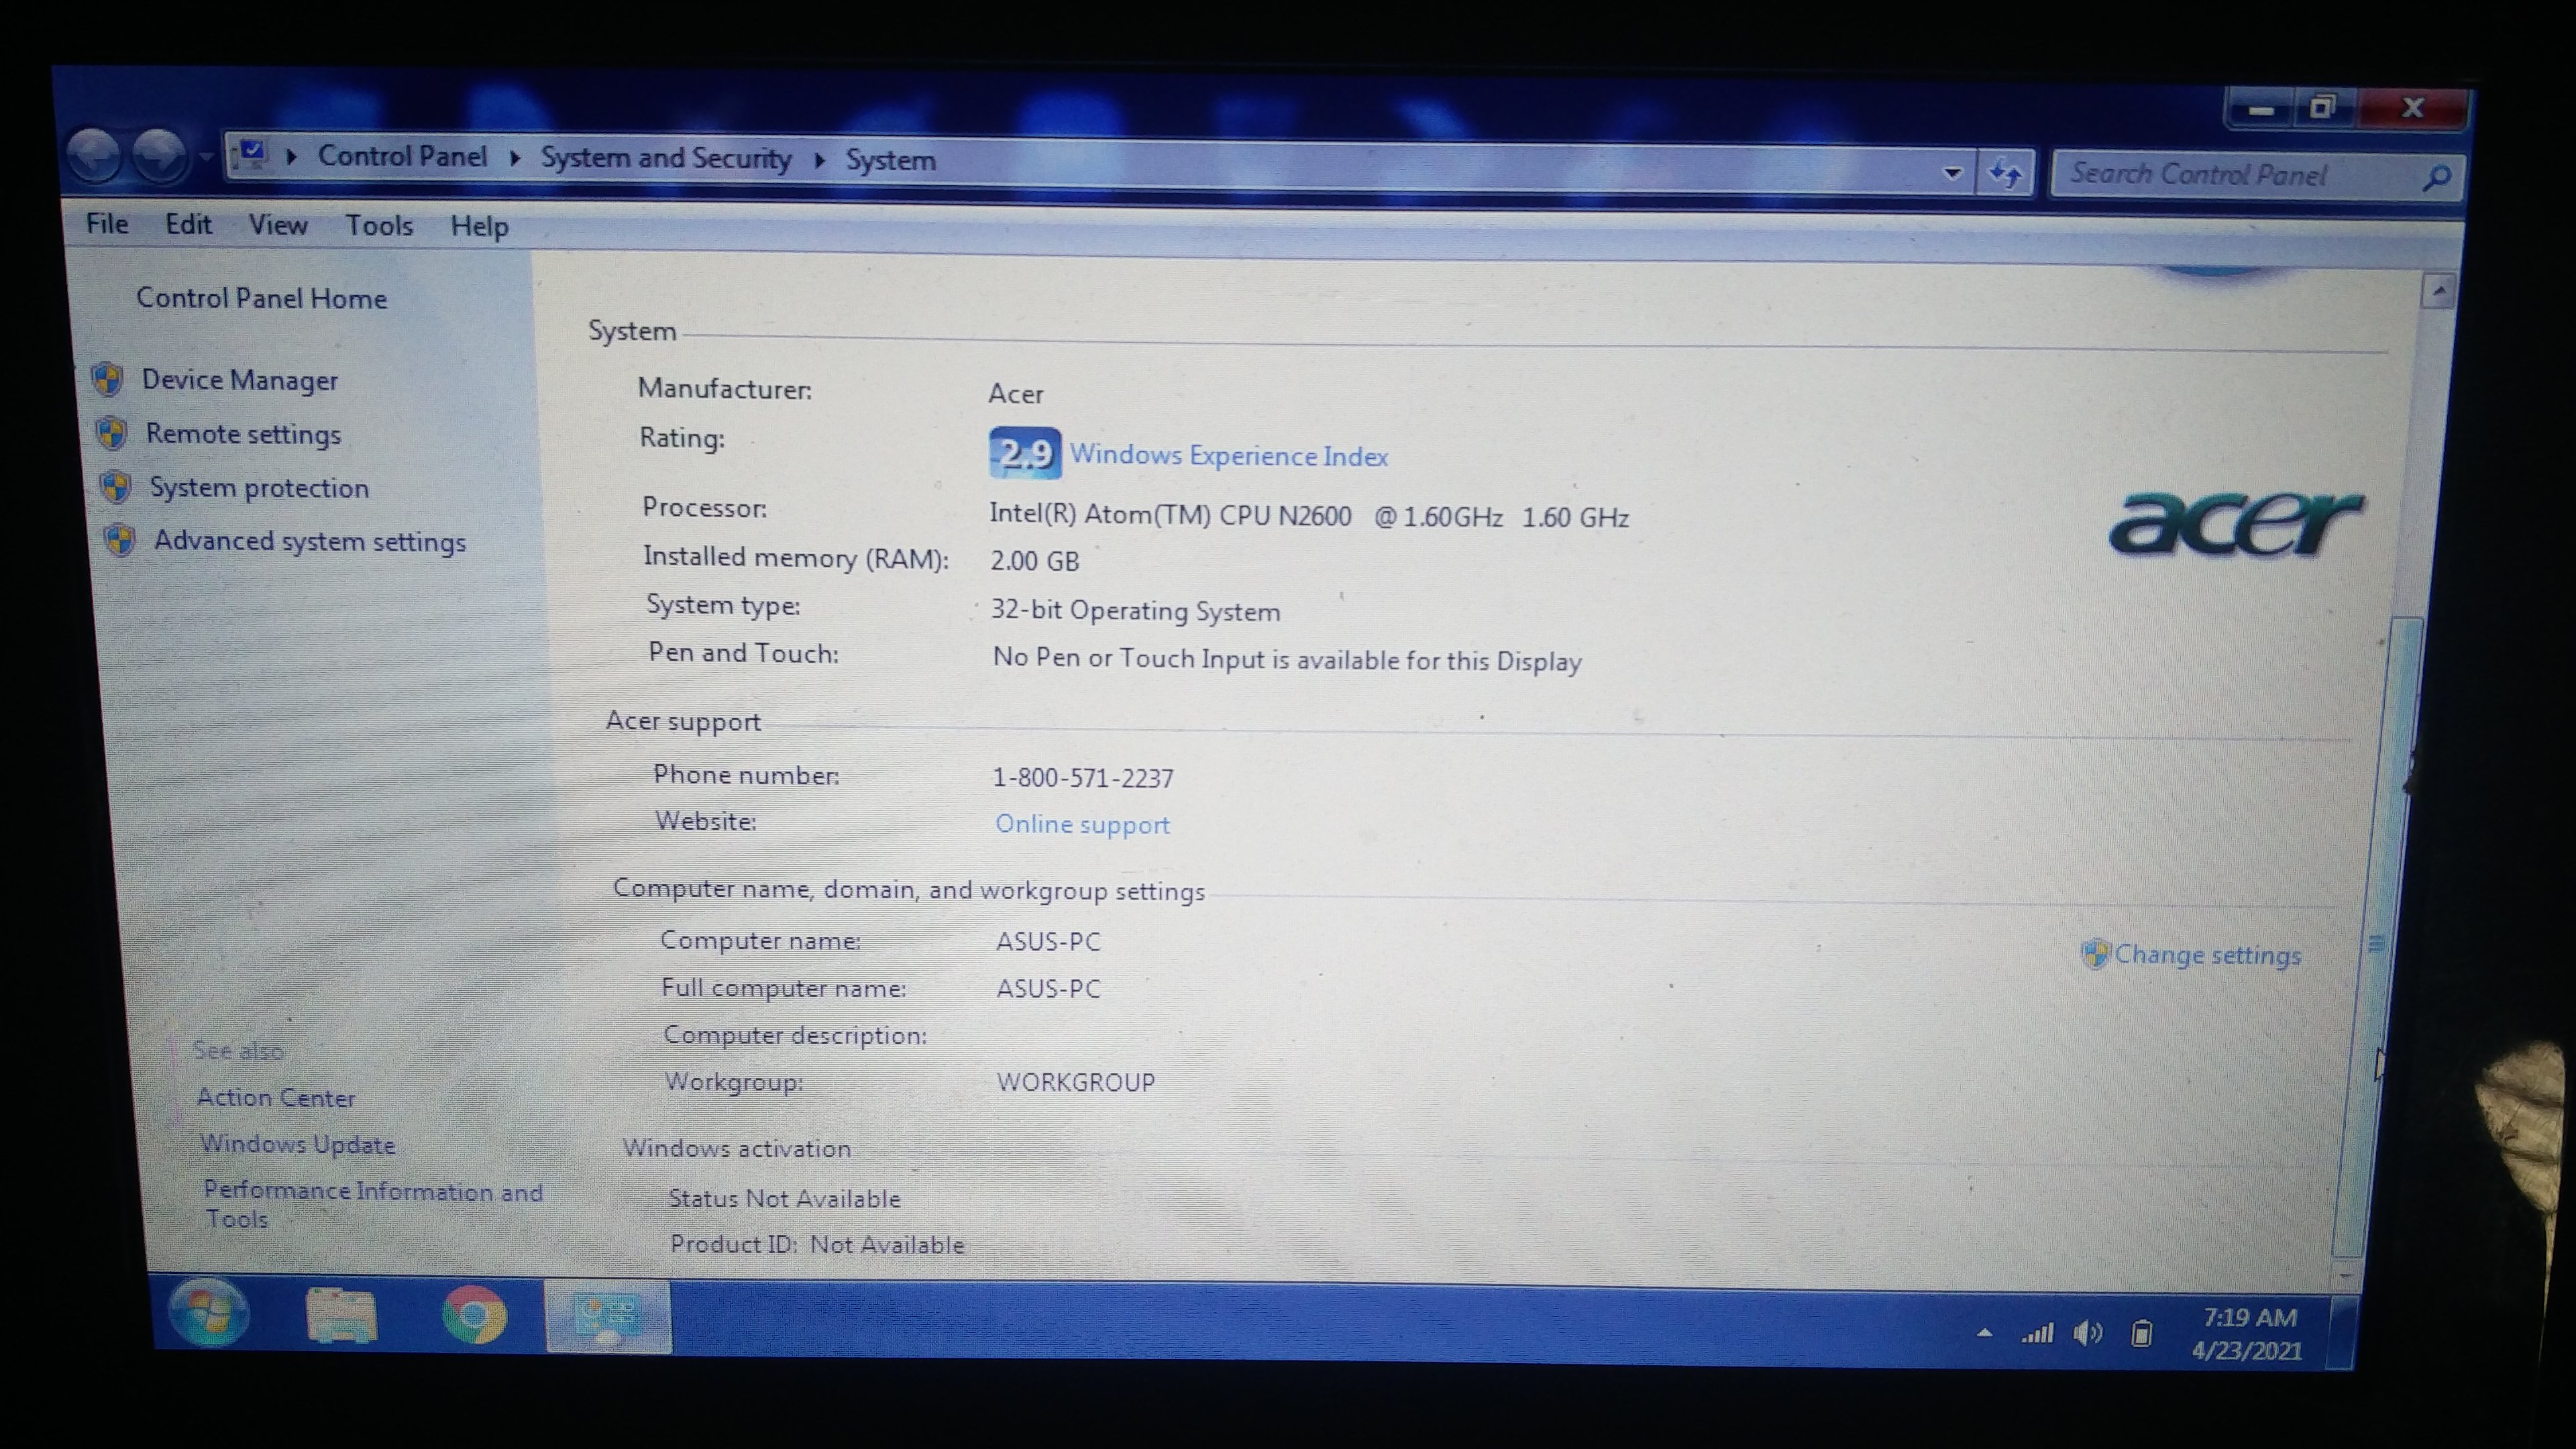This screenshot has width=2576, height=1449.
Task: Open the Windows Start orb
Action: point(209,1312)
